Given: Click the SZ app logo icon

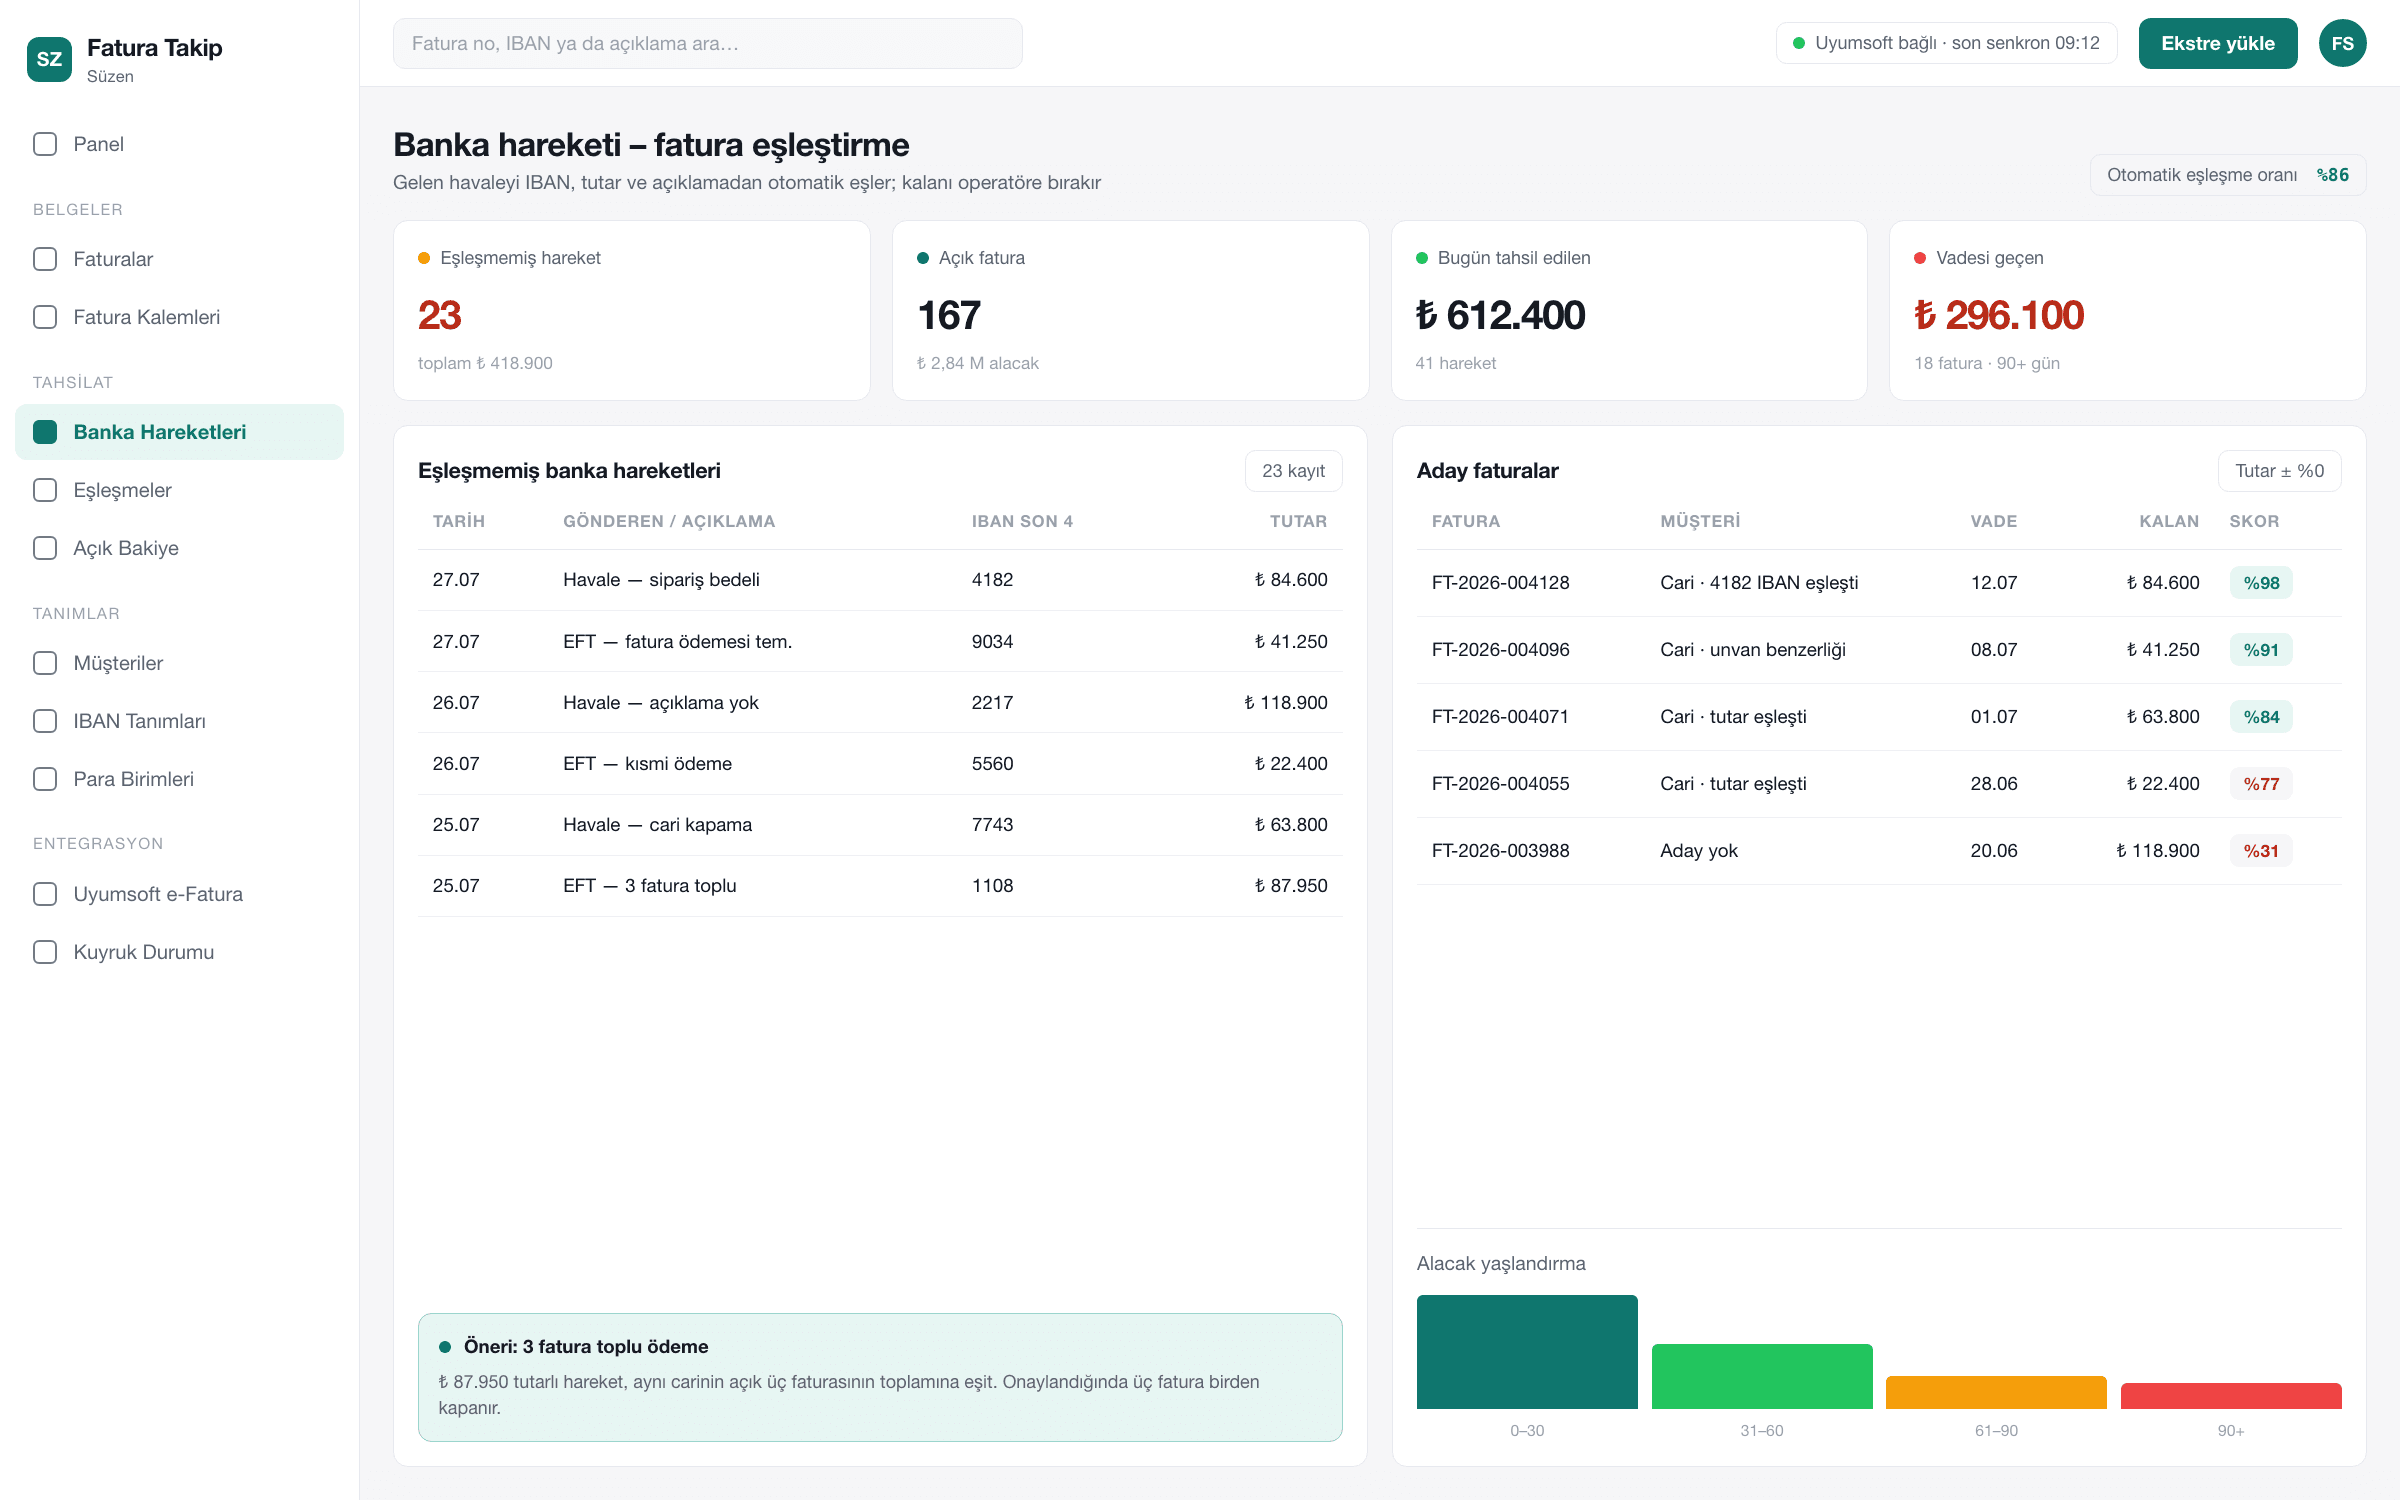Looking at the screenshot, I should 49,59.
